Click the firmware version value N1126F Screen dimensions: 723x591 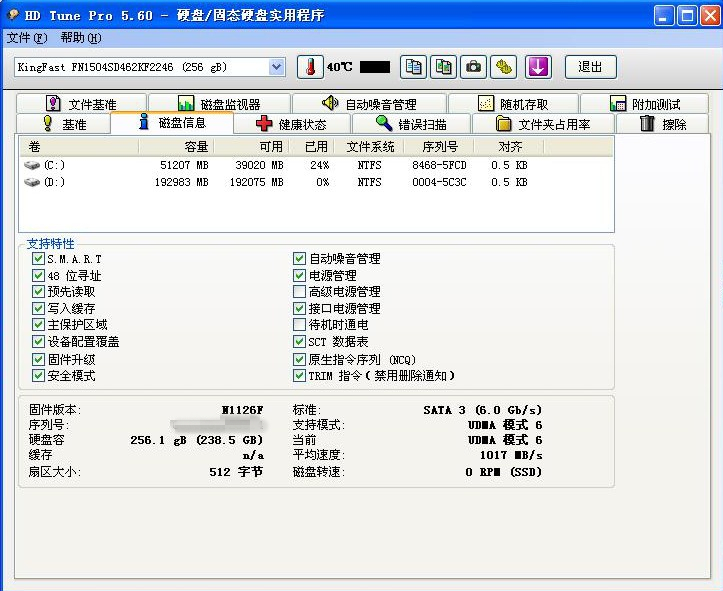243,410
